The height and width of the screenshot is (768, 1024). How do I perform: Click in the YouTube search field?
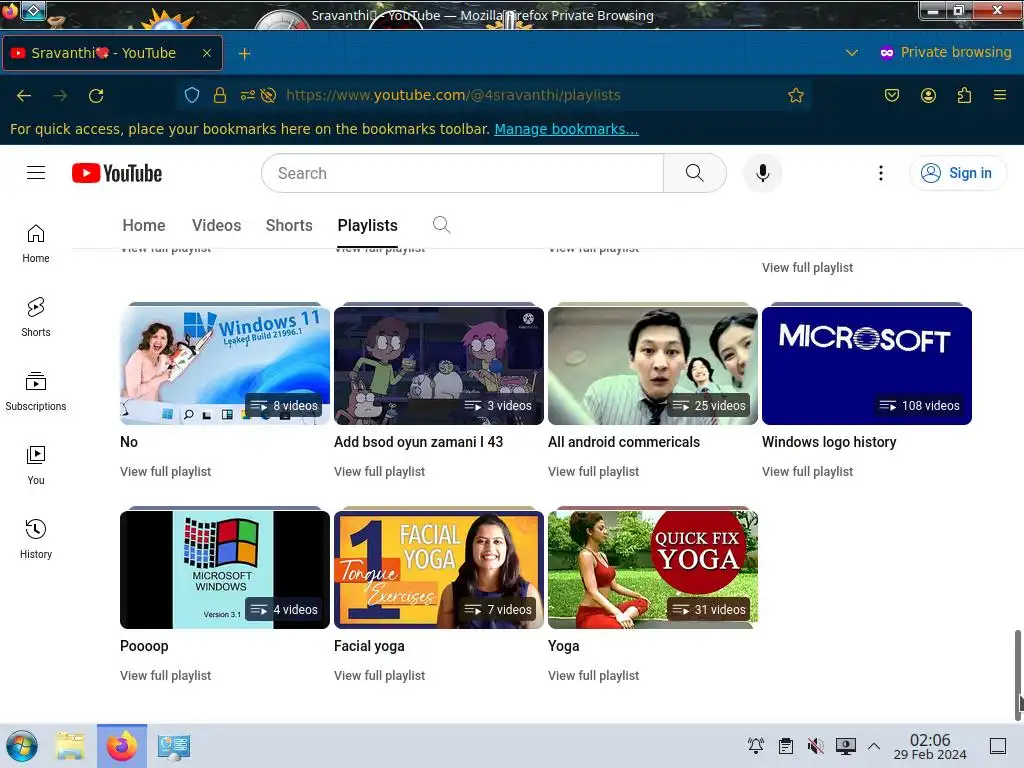pyautogui.click(x=462, y=173)
